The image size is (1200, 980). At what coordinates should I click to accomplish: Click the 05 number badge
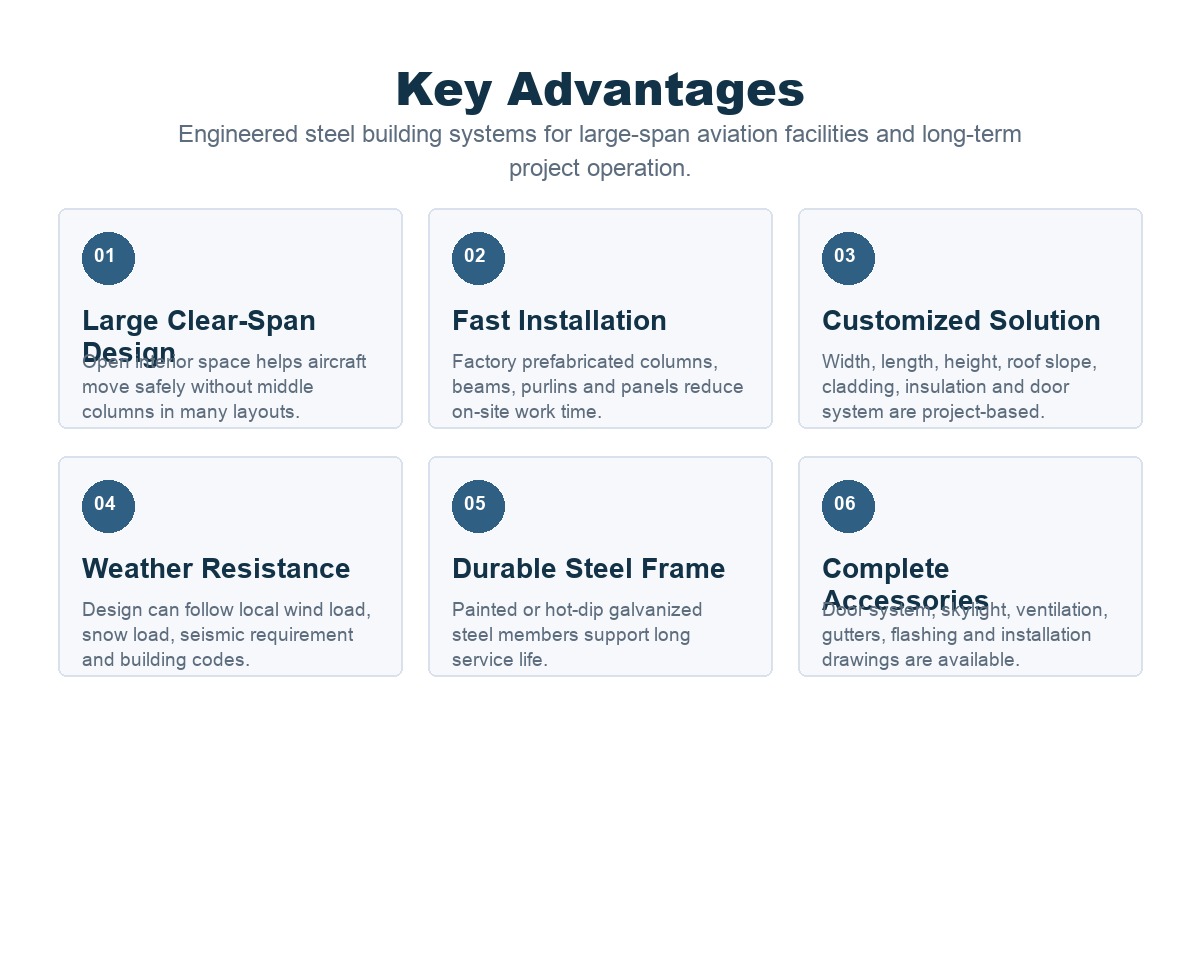tap(478, 506)
